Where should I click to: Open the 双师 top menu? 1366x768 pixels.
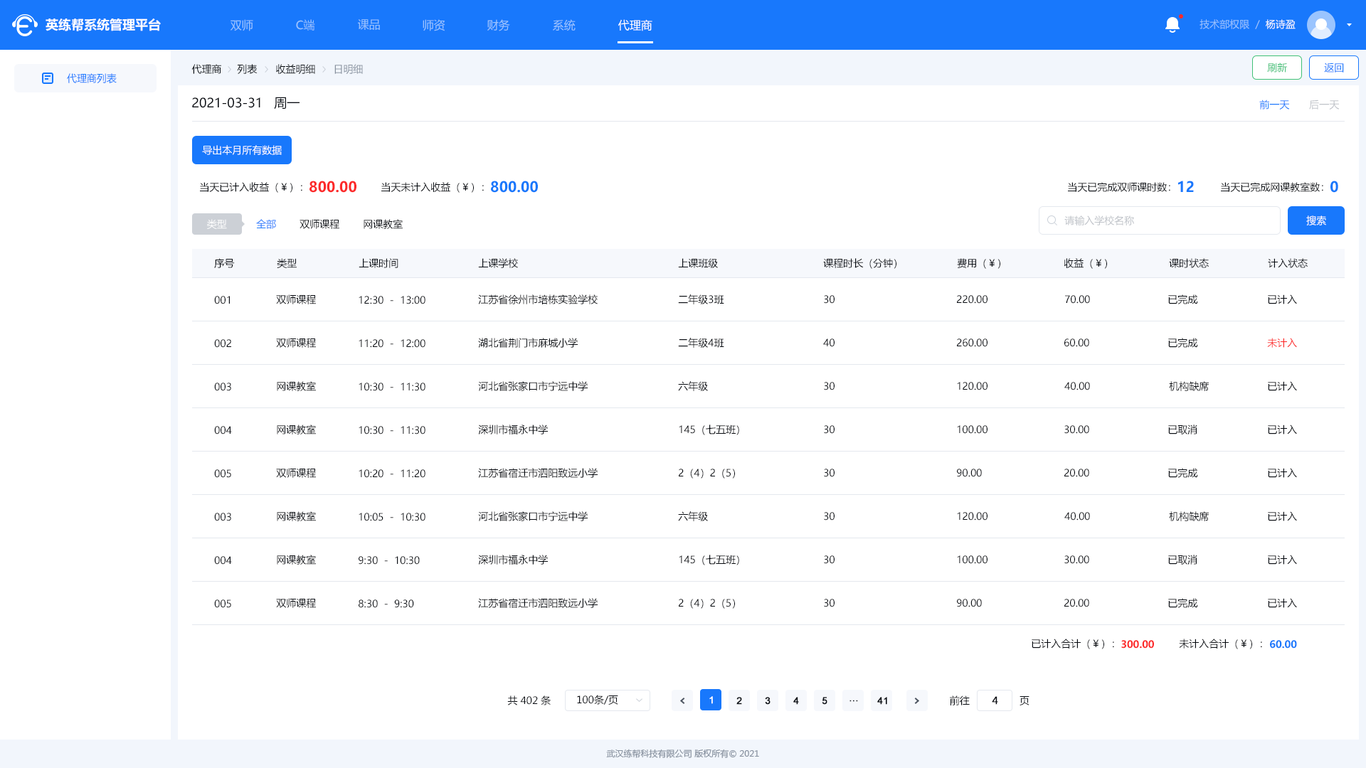click(x=241, y=25)
